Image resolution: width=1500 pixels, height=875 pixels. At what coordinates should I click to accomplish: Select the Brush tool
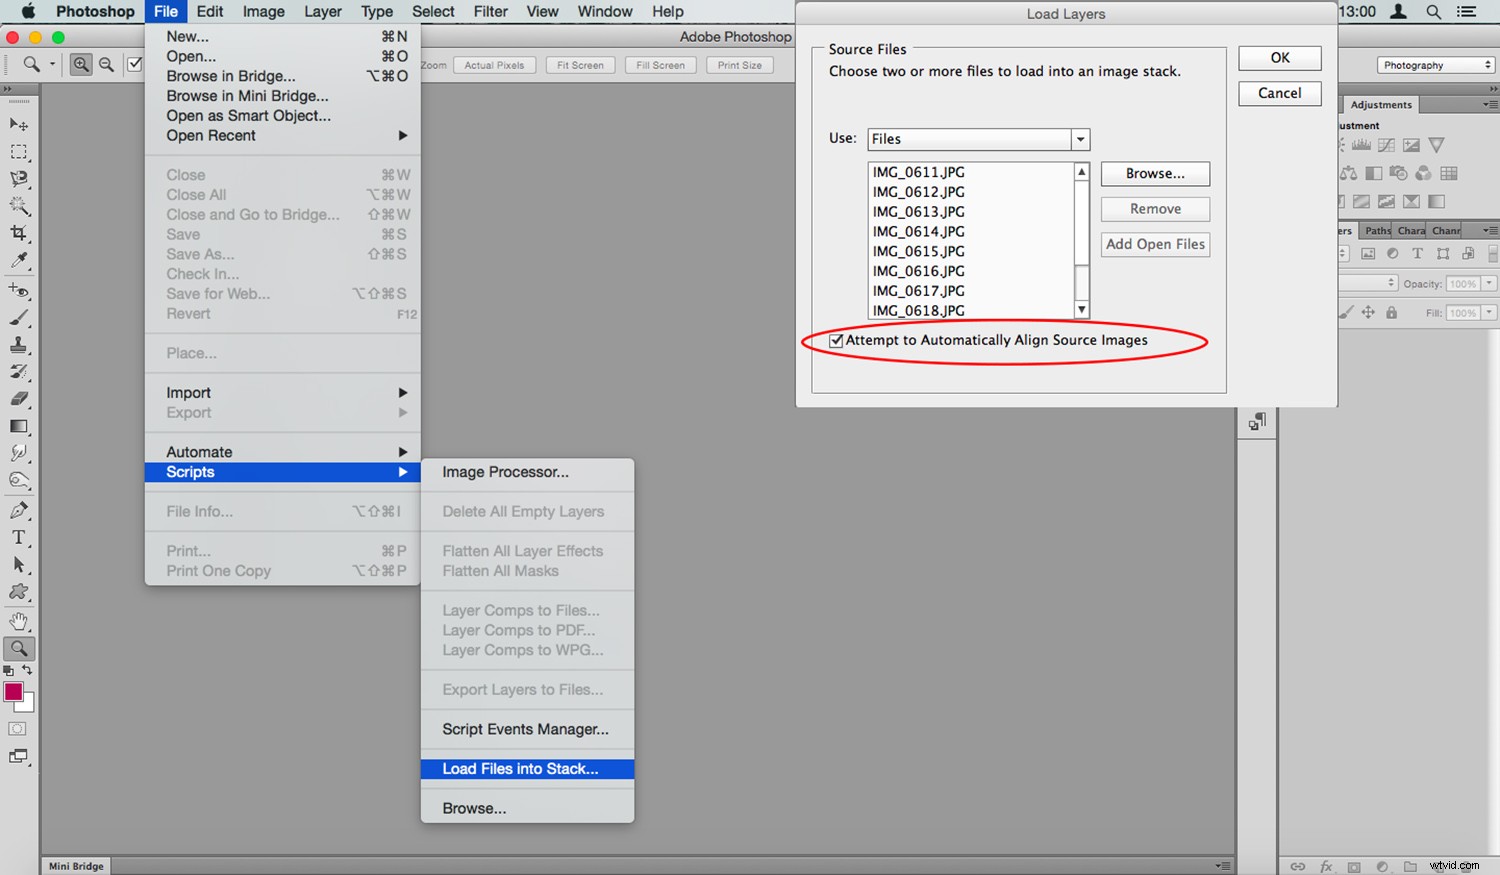pyautogui.click(x=19, y=318)
